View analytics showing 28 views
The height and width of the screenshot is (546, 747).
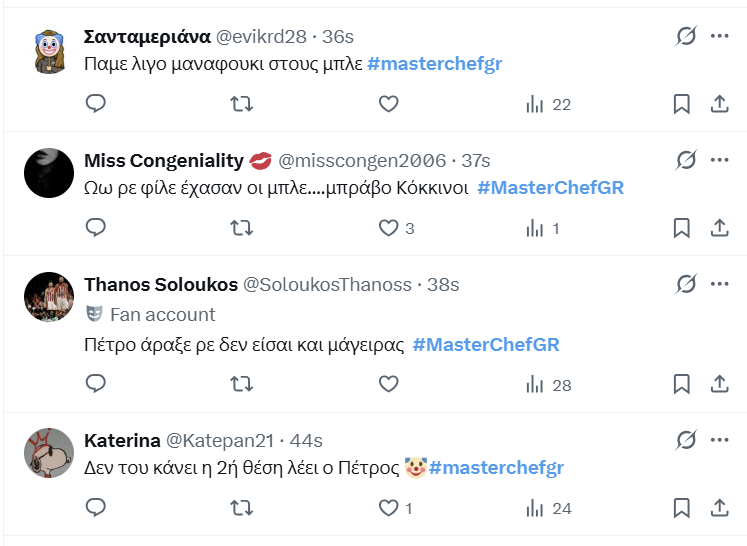point(548,384)
